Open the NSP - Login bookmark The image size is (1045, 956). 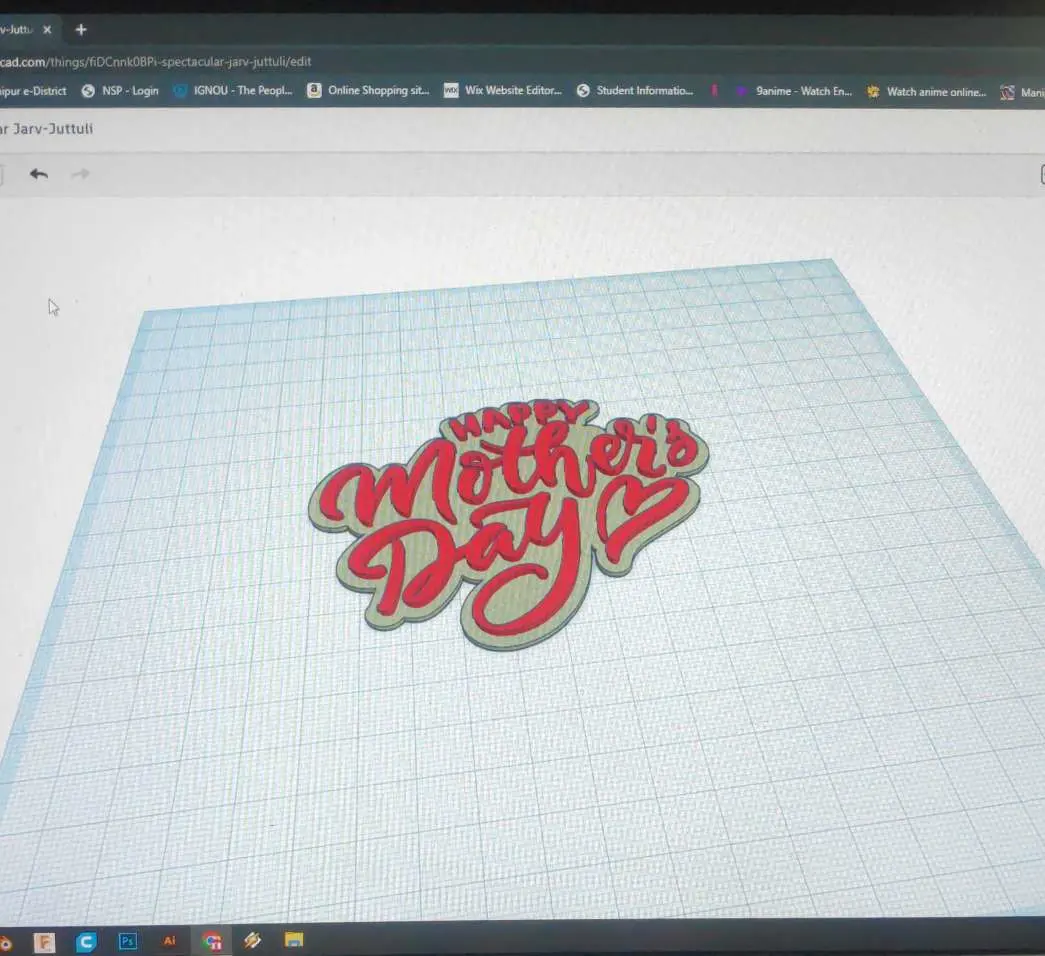click(120, 91)
